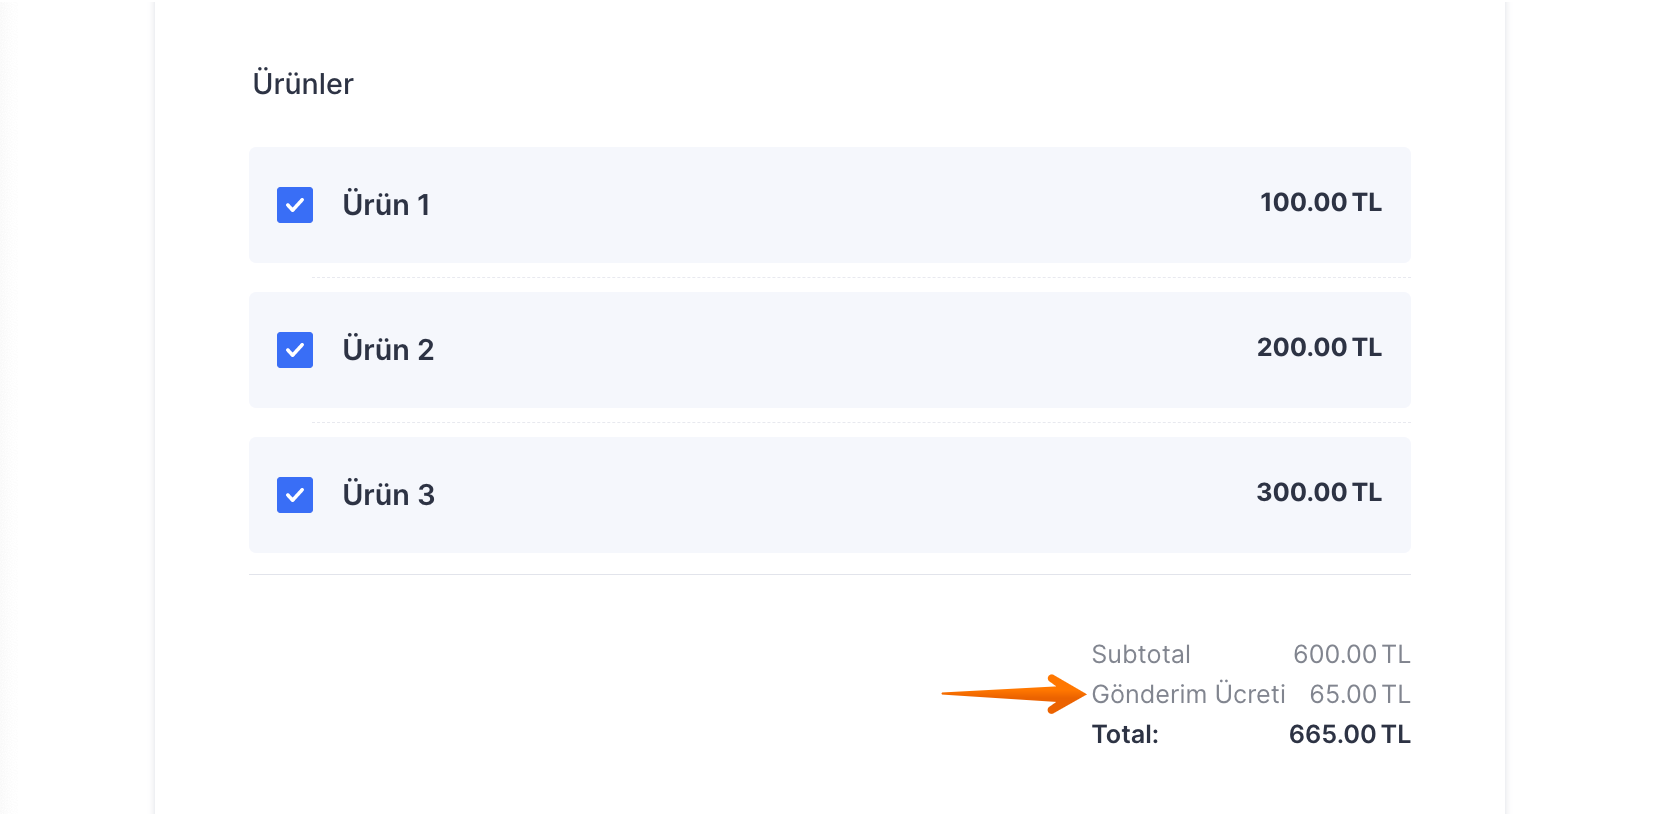The image size is (1669, 814).
Task: Deselect the Ürün 3 checkbox
Action: click(x=295, y=495)
